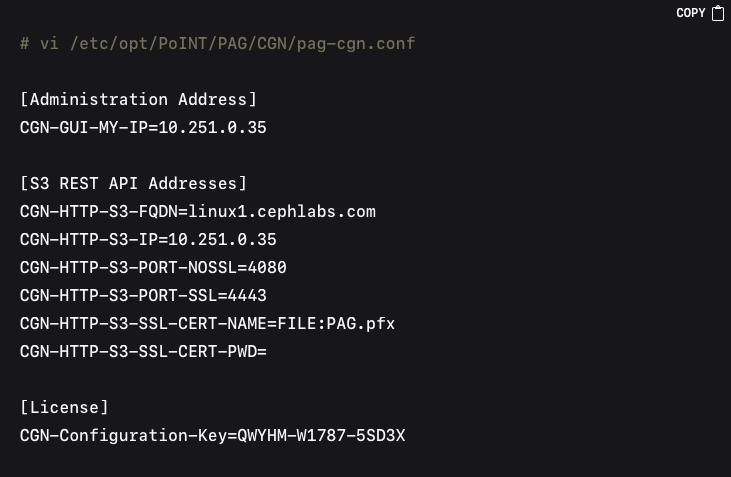
Task: Click the QWYHM-W1787-5SD3X license key
Action: [x=322, y=435]
